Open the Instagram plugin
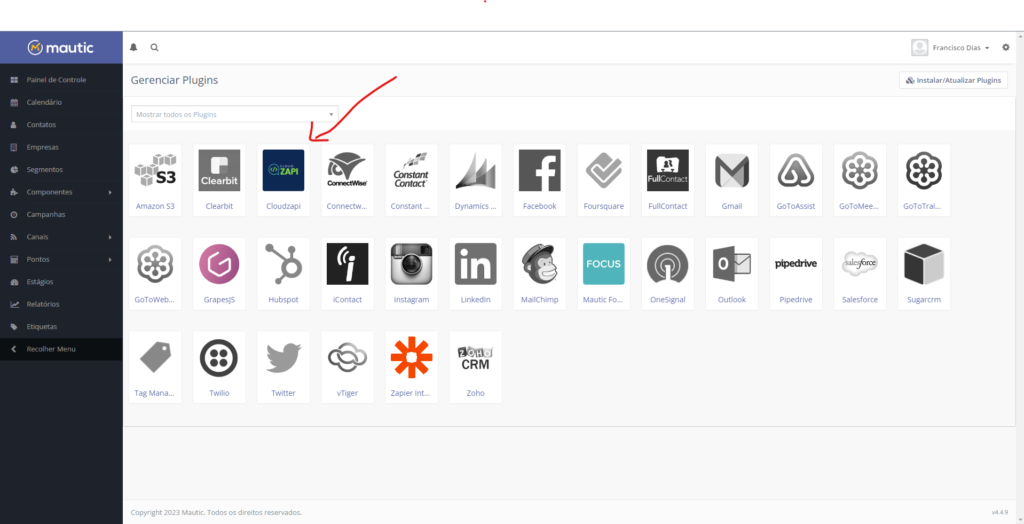This screenshot has width=1024, height=524. [x=411, y=274]
